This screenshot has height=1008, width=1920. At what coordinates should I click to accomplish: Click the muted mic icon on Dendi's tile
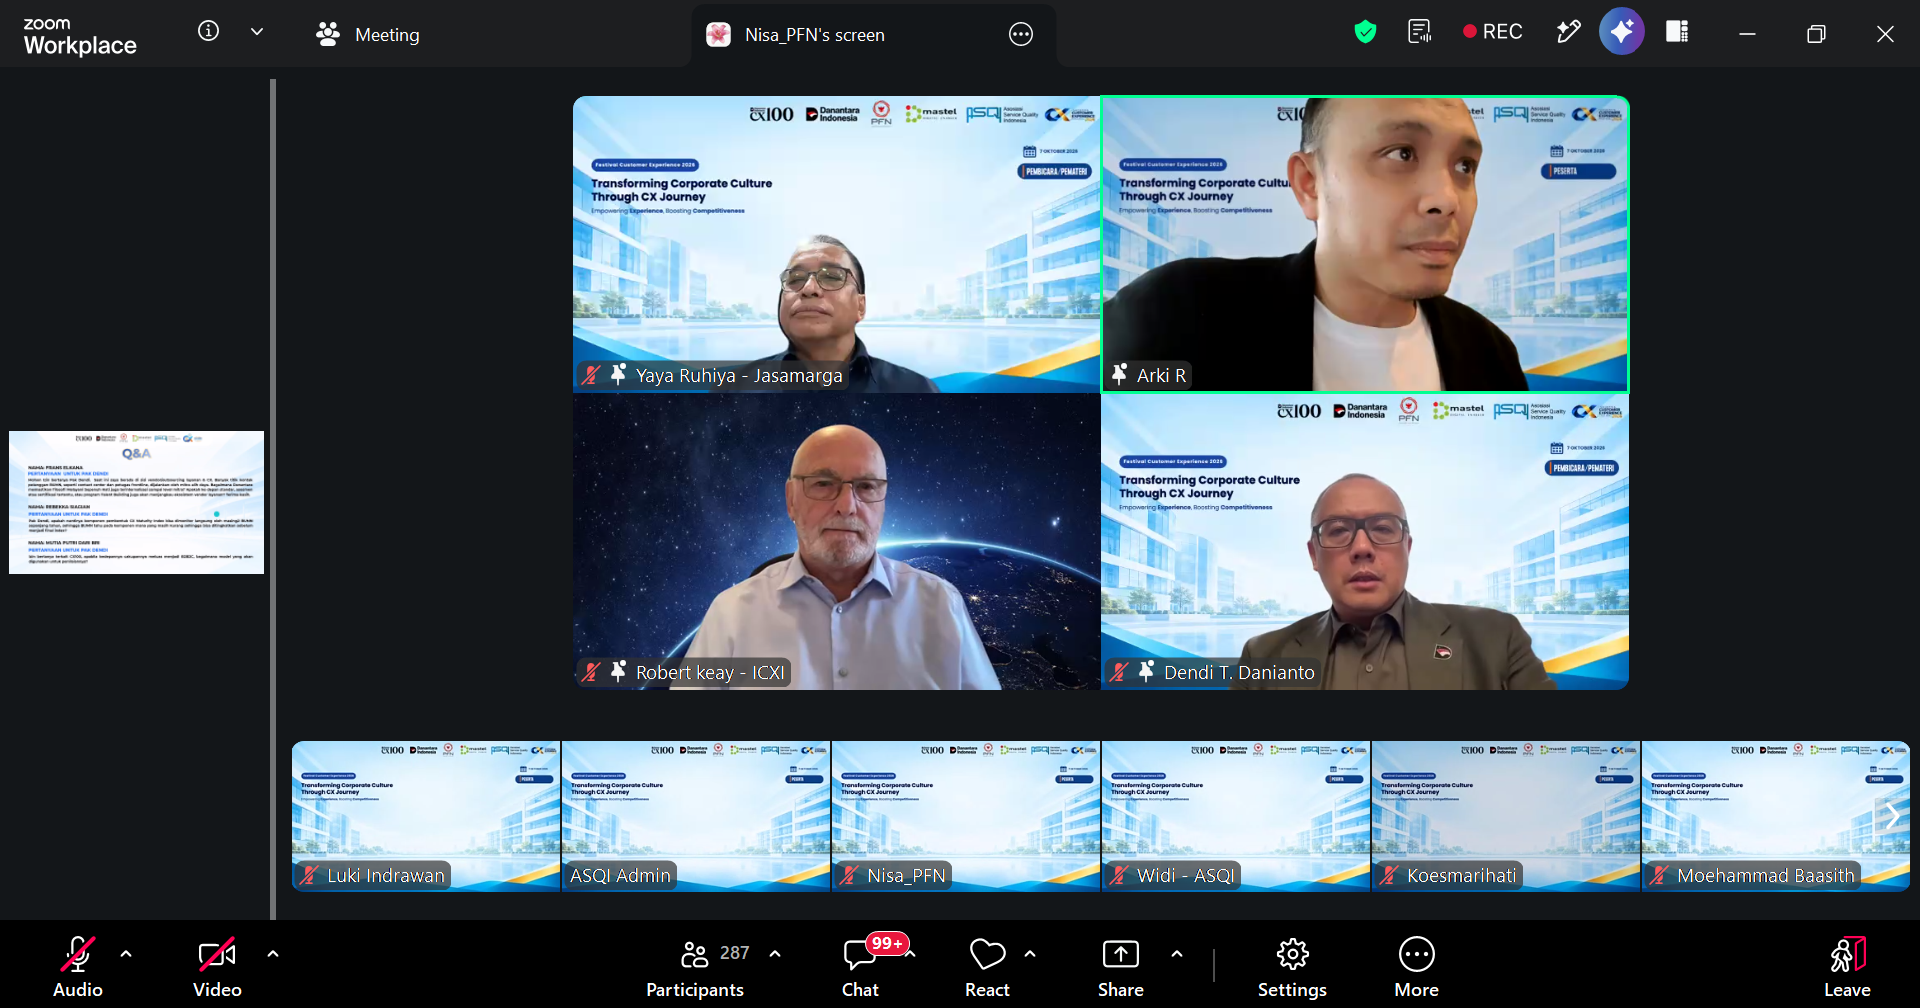1119,672
